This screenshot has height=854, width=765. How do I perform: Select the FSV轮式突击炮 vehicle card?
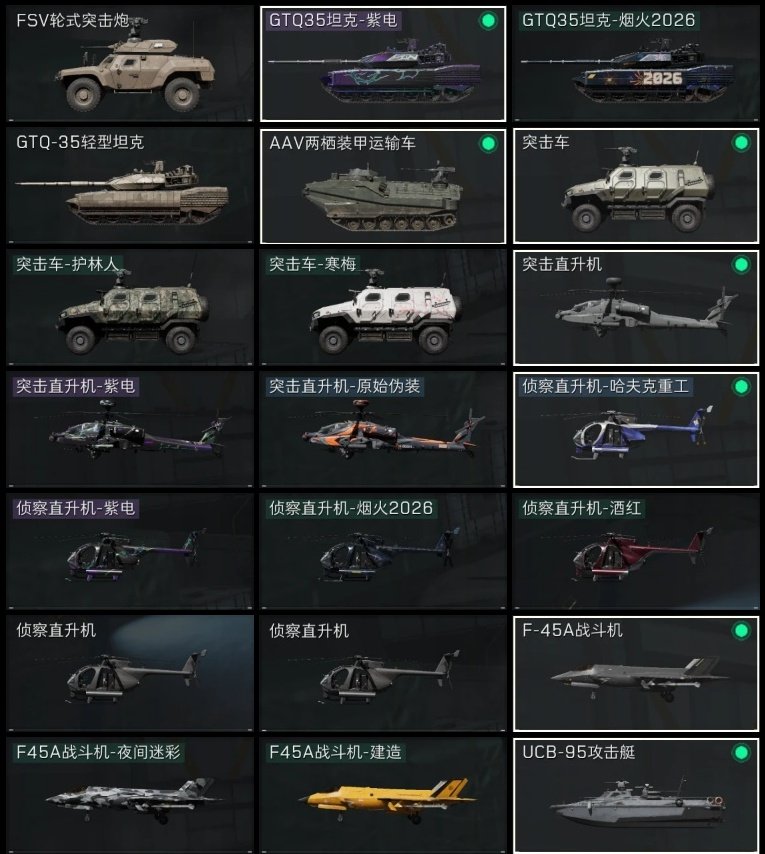tap(130, 64)
